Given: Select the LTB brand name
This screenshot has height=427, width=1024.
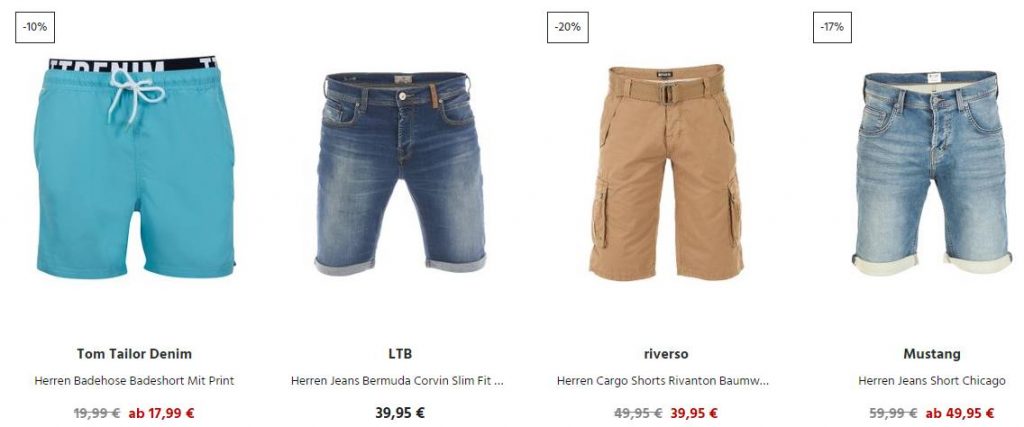Looking at the screenshot, I should (400, 354).
